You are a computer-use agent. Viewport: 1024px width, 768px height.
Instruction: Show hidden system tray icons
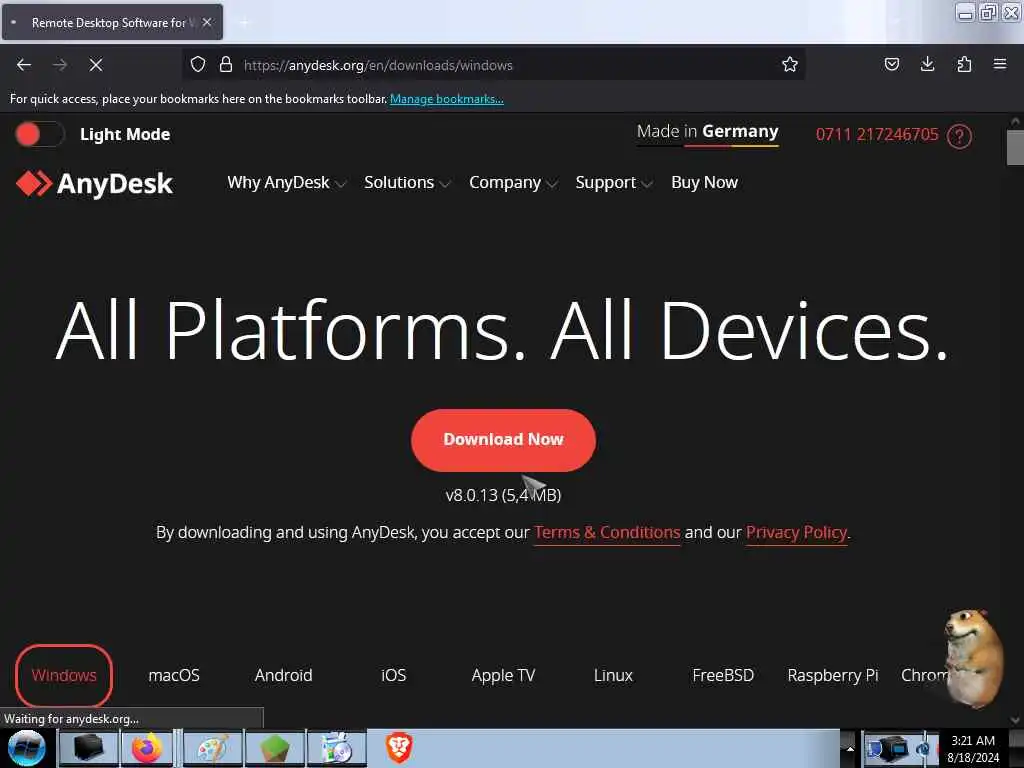(850, 748)
